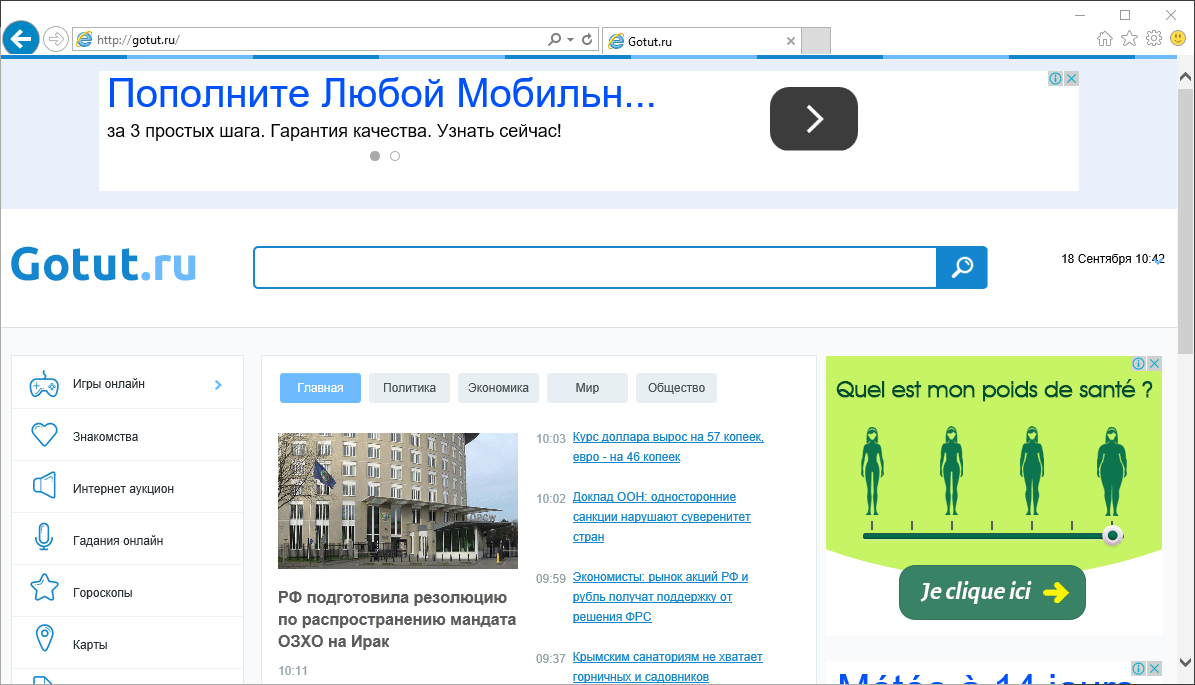The height and width of the screenshot is (685, 1195).
Task: Select the second carousel dot in banner
Action: pos(395,156)
